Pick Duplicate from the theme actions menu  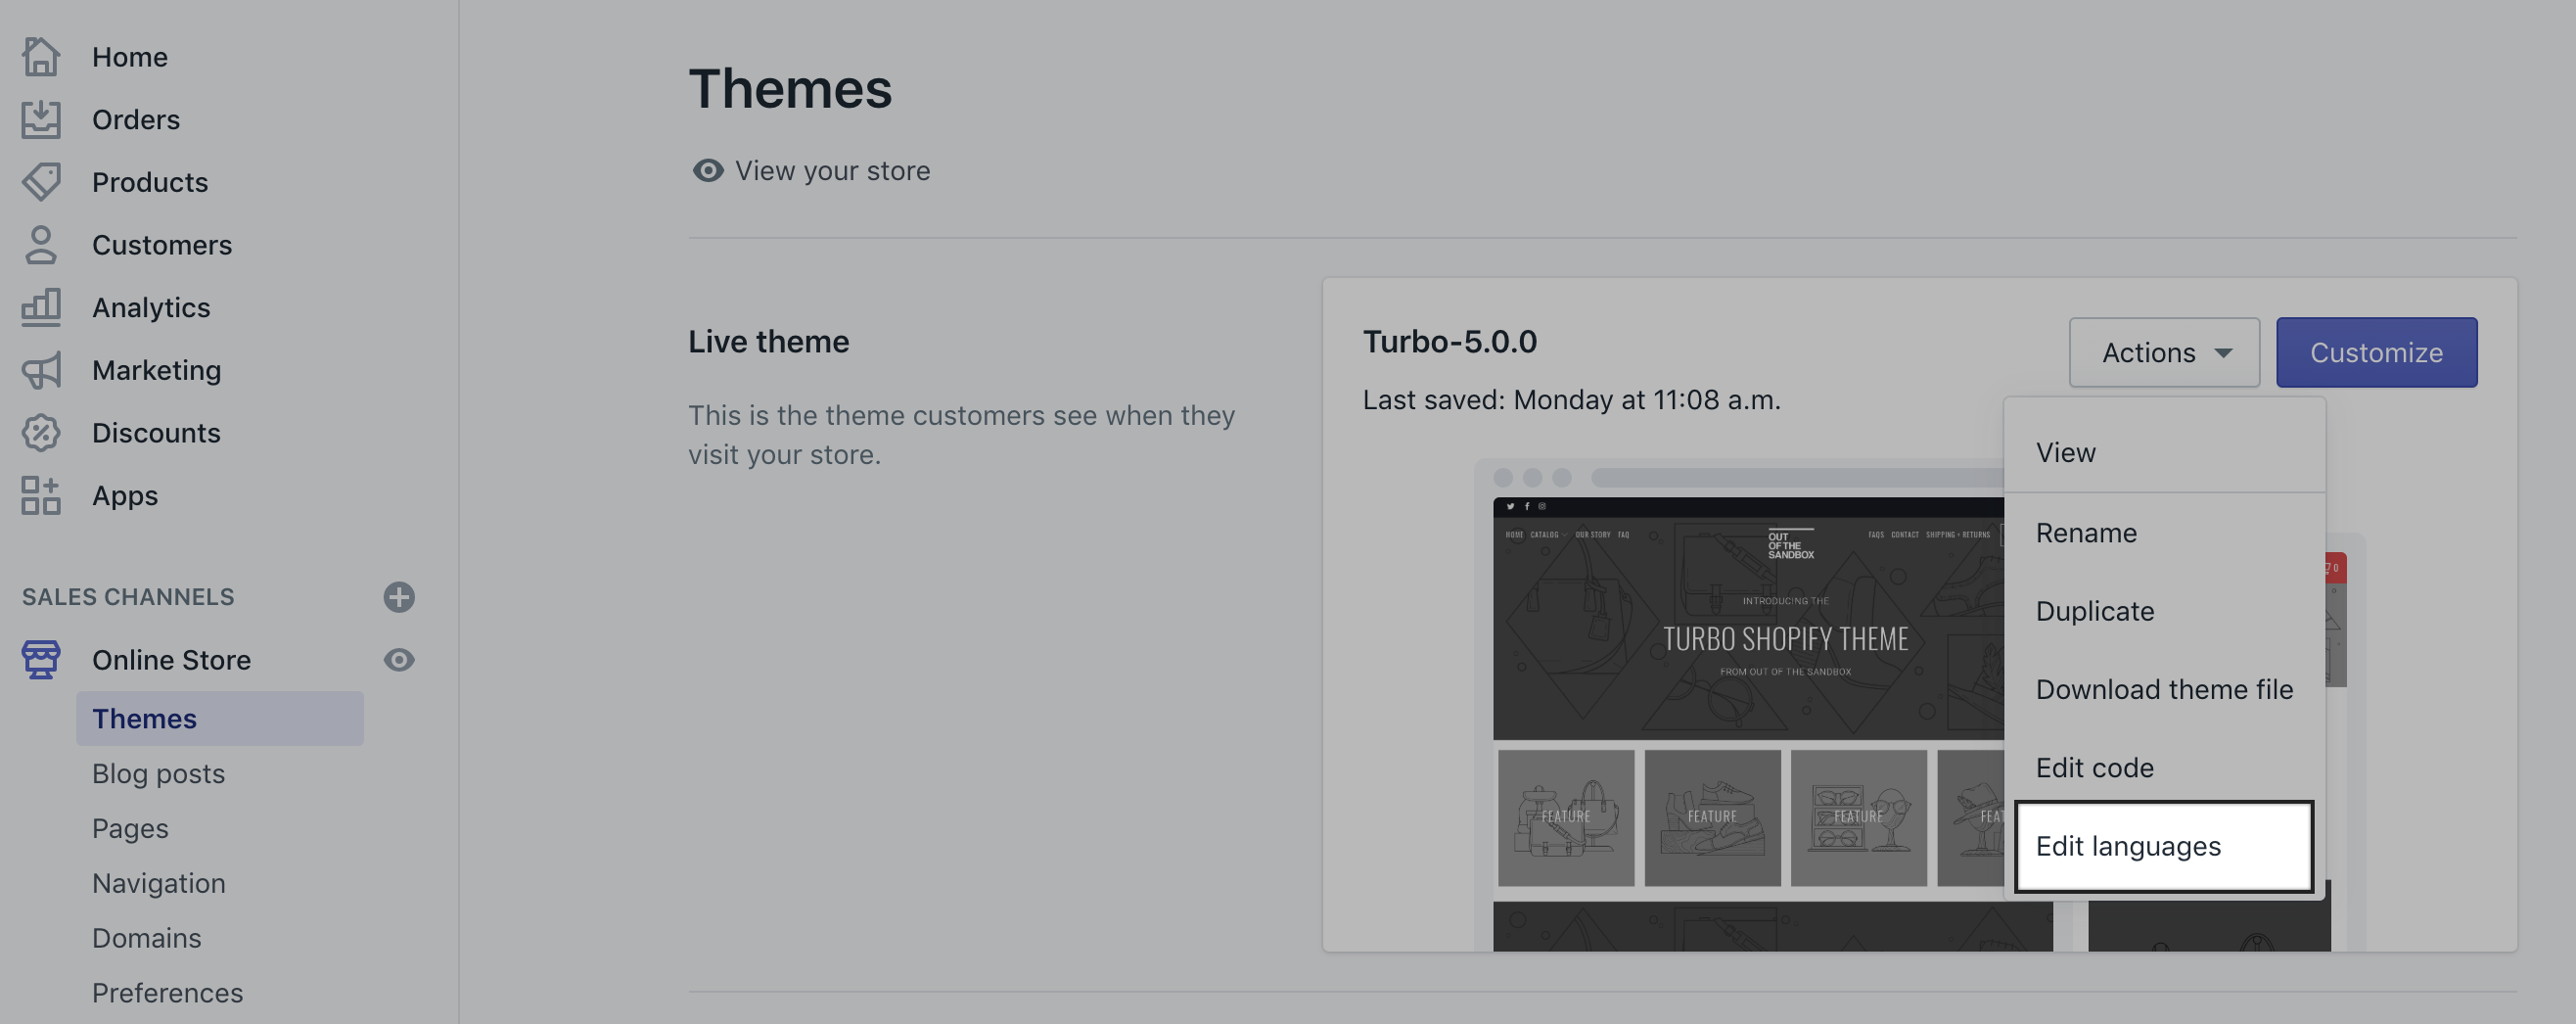tap(2094, 611)
